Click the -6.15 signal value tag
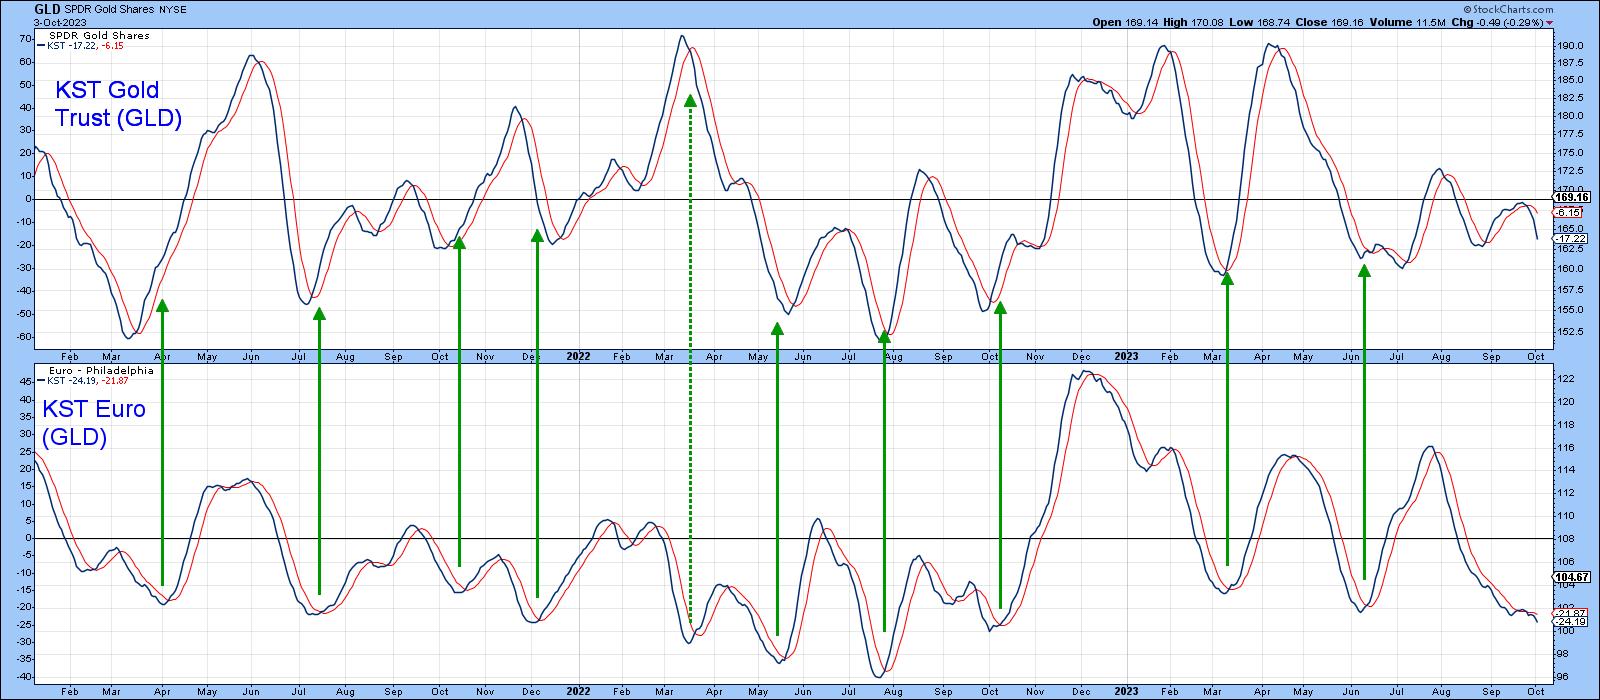 click(1565, 213)
